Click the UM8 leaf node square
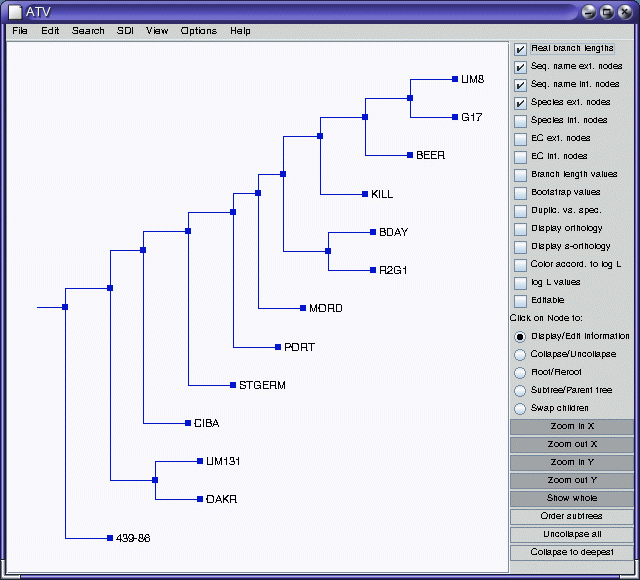640x580 pixels. pyautogui.click(x=453, y=78)
